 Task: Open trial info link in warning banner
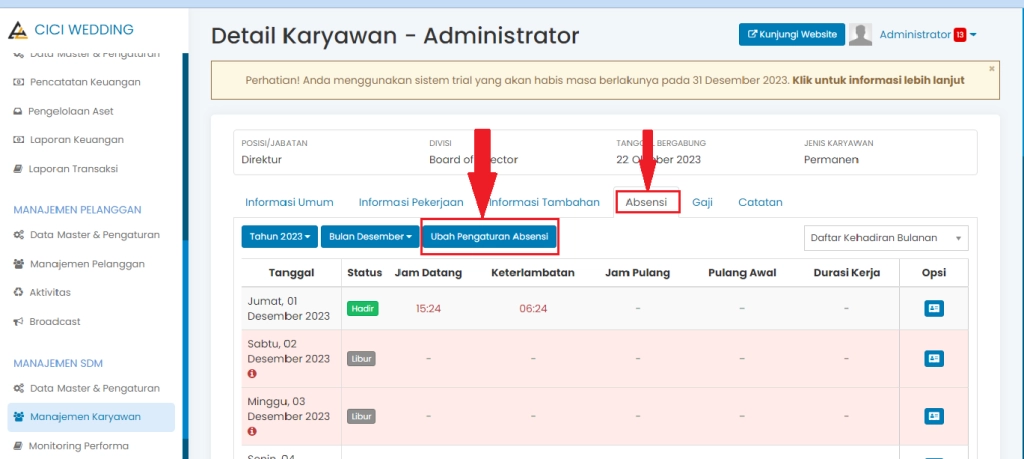point(878,80)
